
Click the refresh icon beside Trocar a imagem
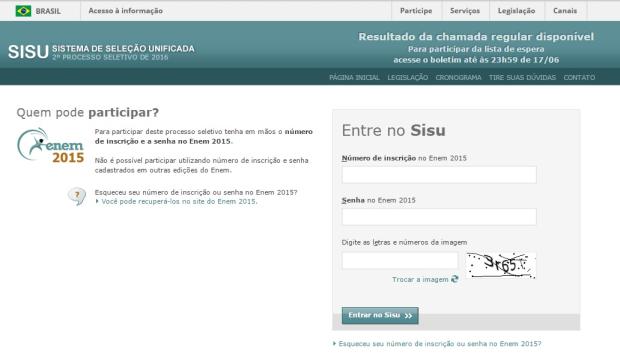point(455,279)
